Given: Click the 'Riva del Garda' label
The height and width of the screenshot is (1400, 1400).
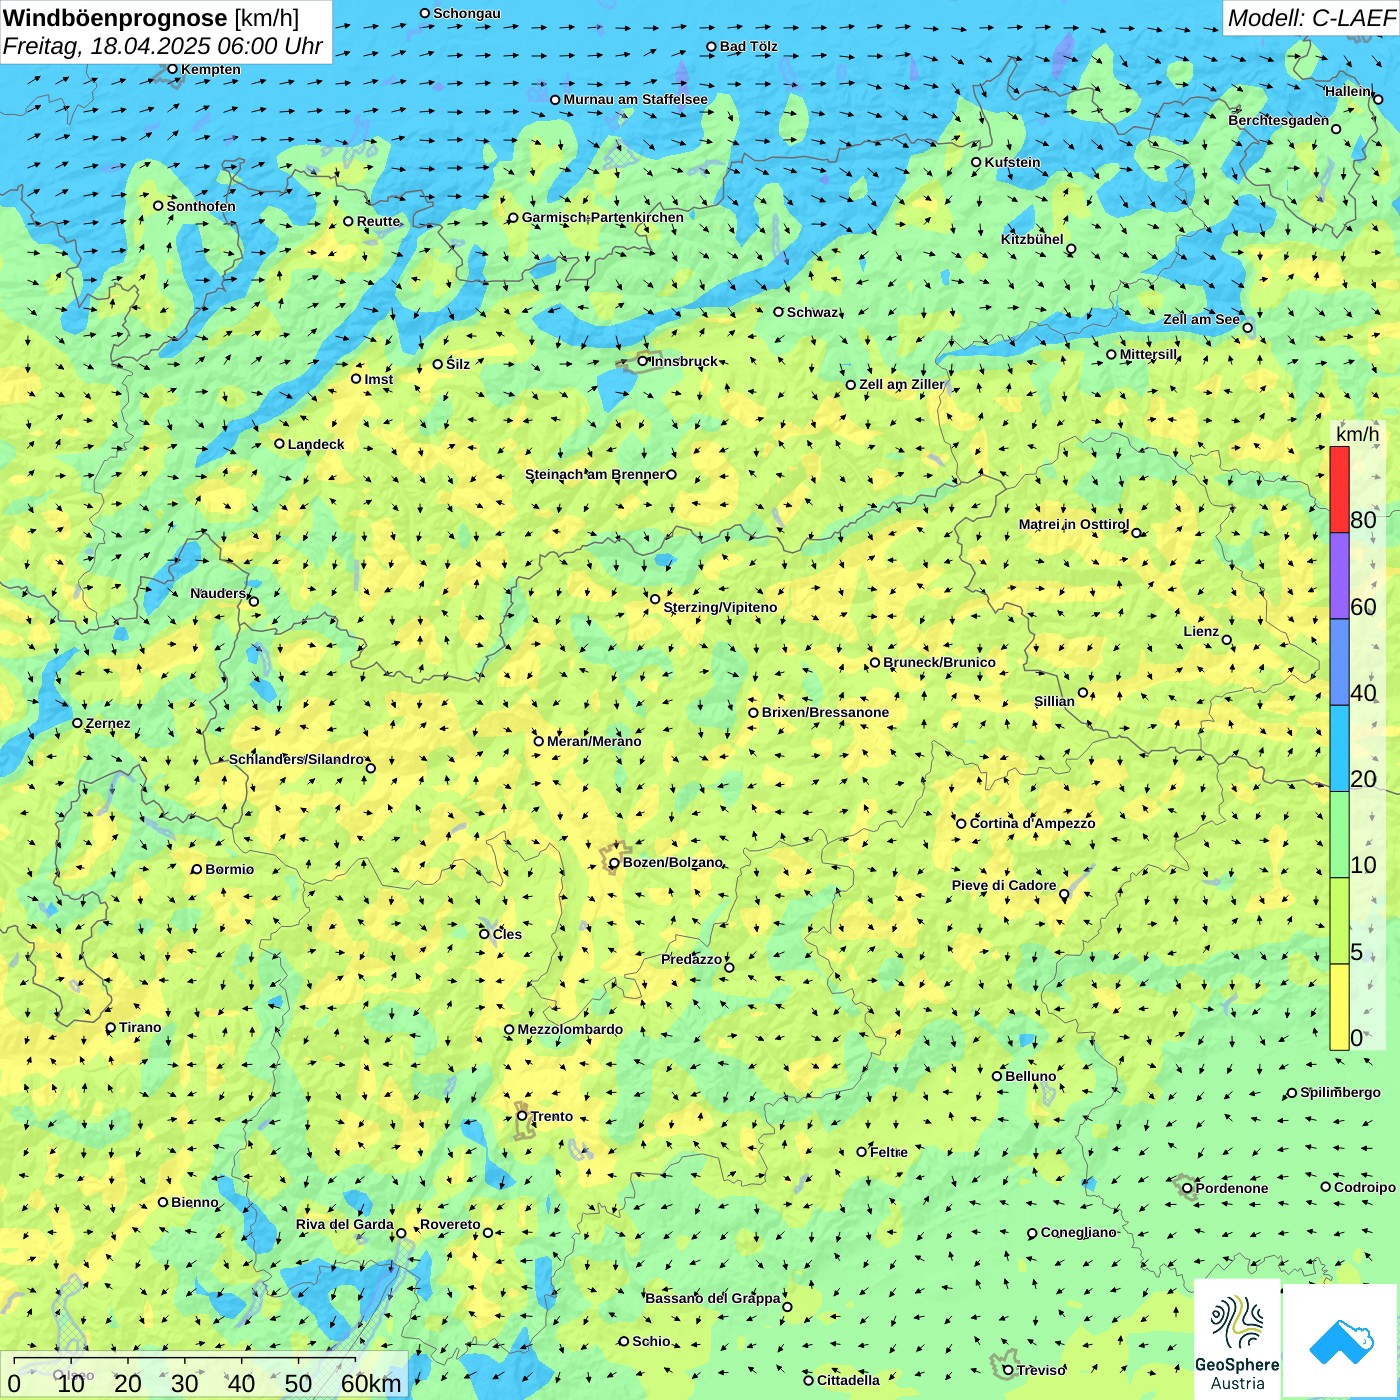Looking at the screenshot, I should [x=345, y=1224].
